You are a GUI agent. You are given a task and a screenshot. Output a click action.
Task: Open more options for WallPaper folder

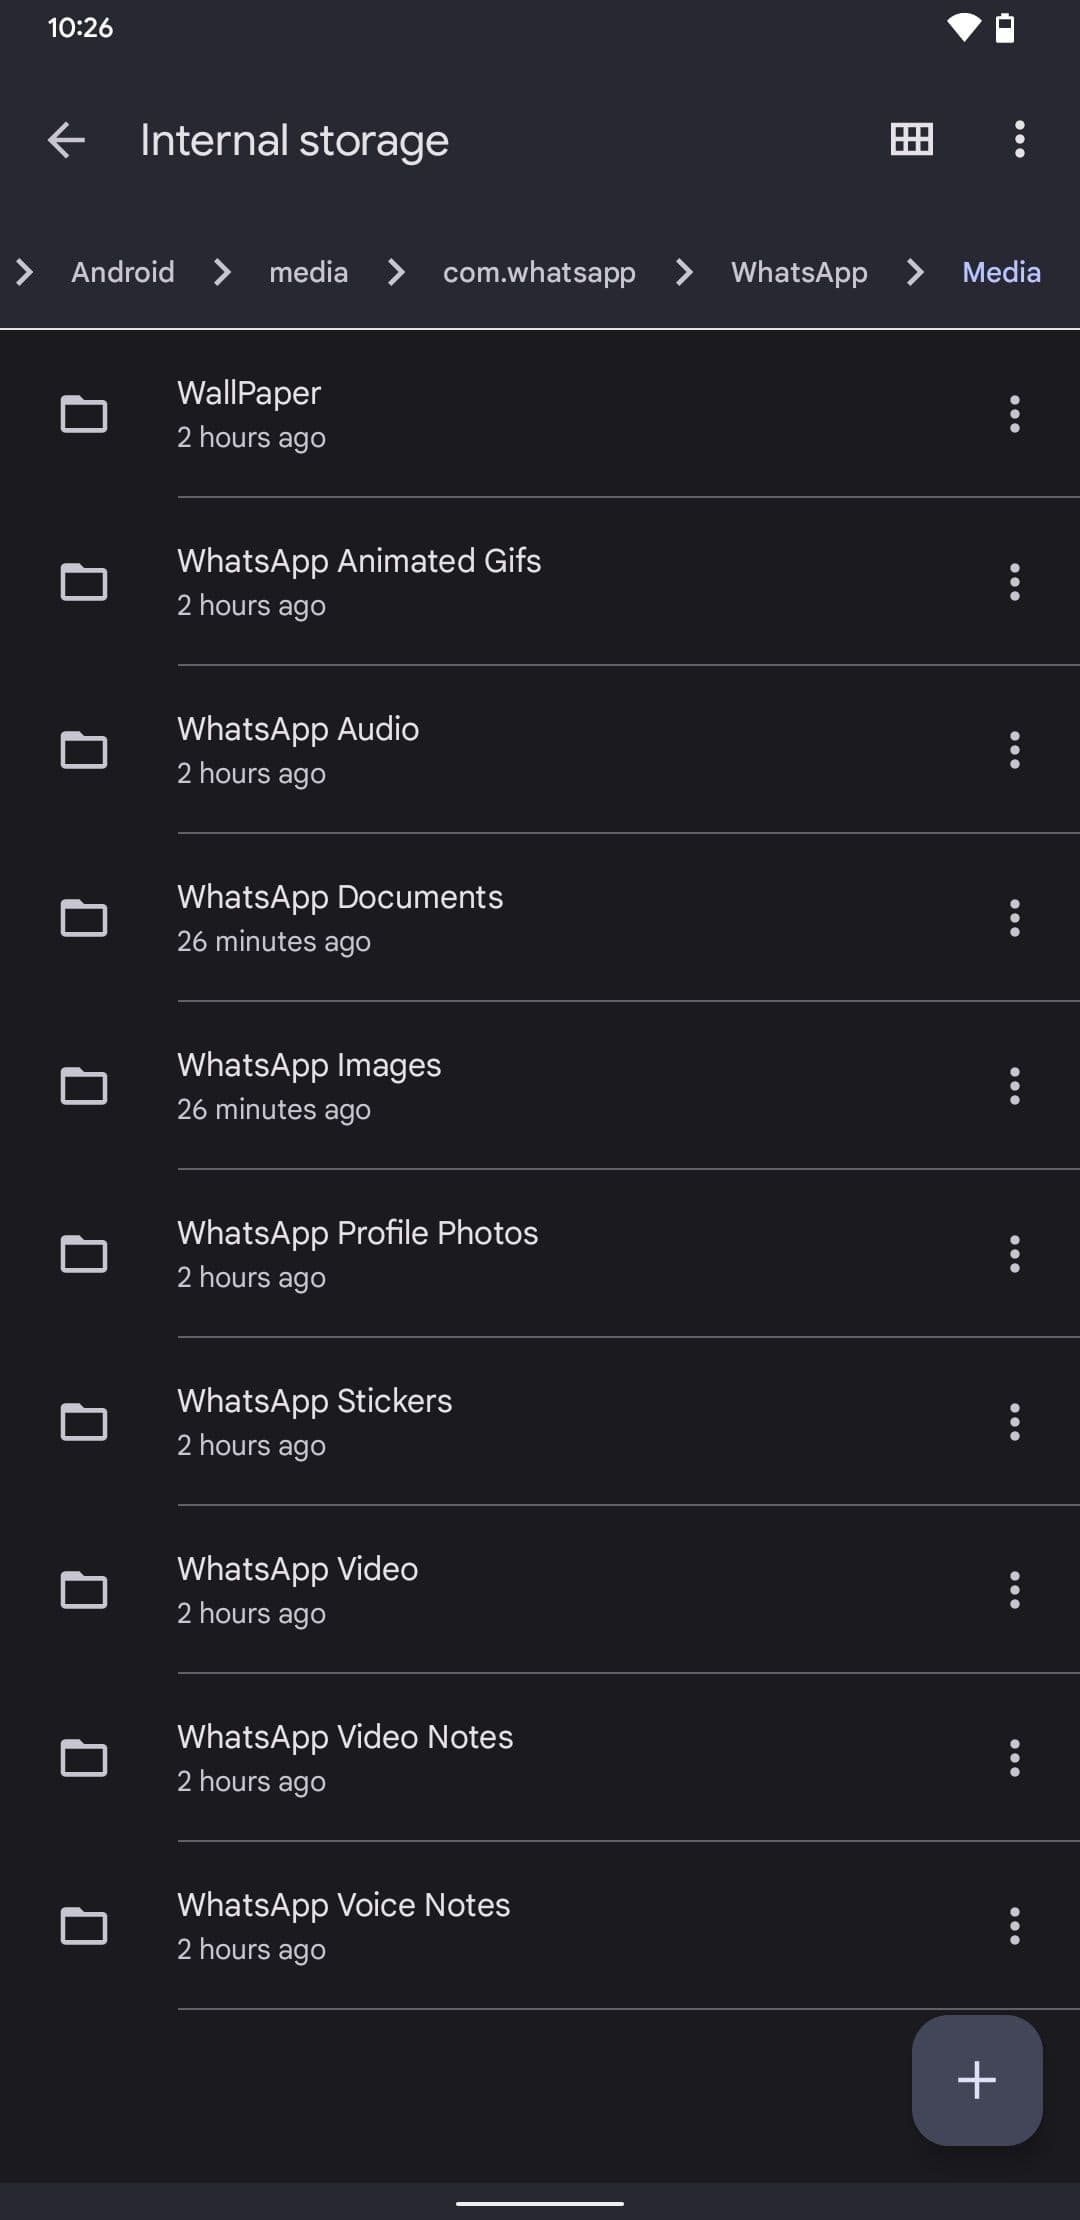tap(1014, 414)
